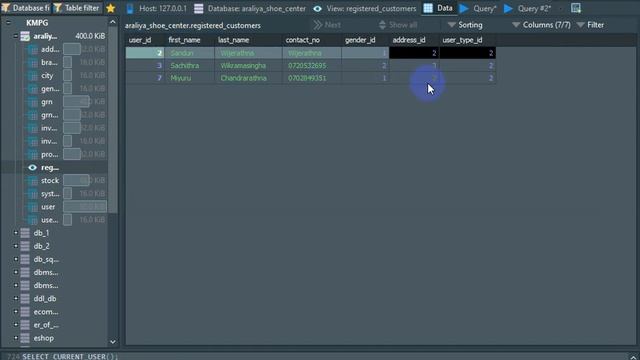Open the Filter panel

[x=590, y=25]
